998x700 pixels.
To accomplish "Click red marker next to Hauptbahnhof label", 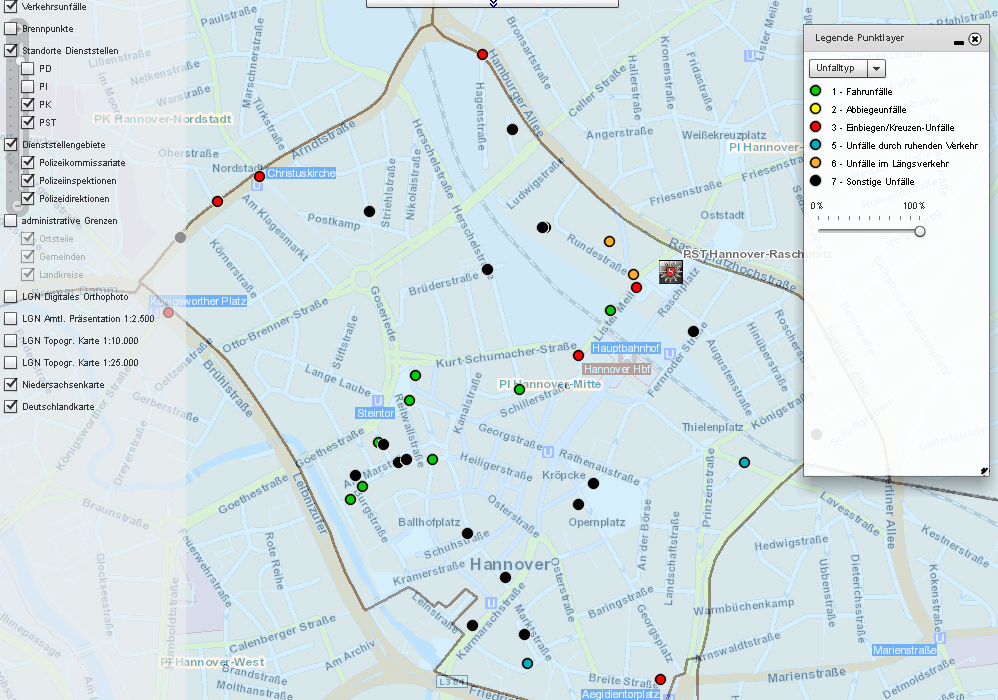I will coord(578,355).
